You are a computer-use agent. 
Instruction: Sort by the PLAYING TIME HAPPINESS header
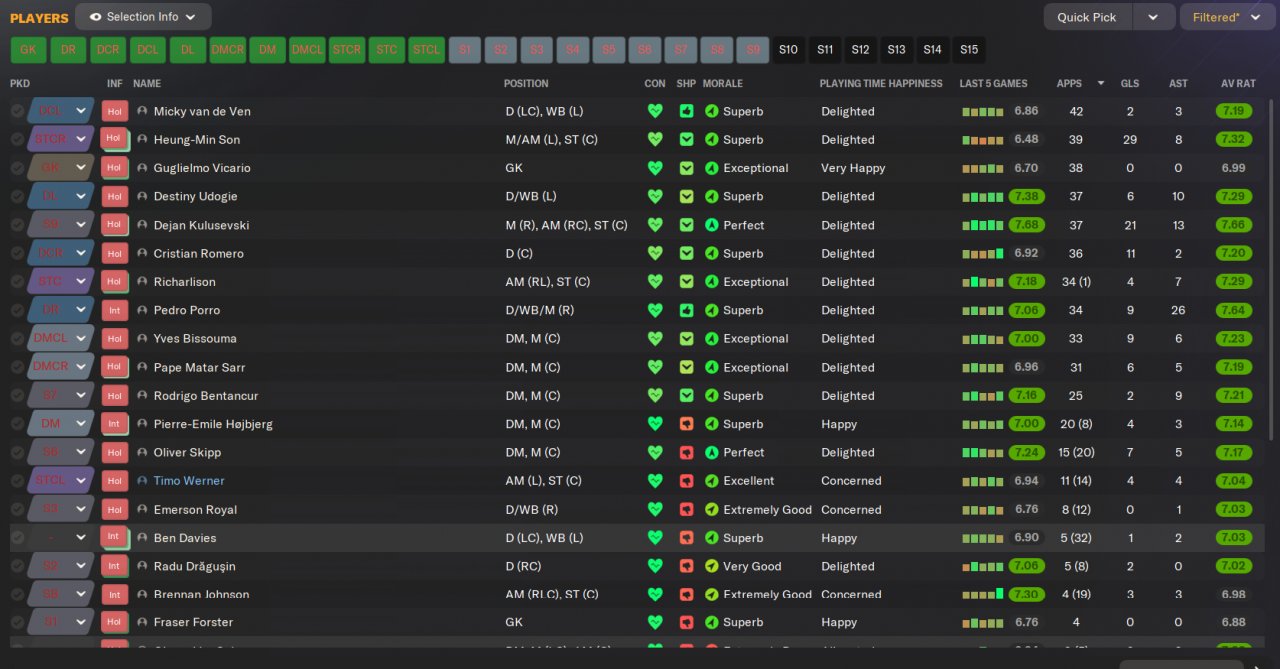click(881, 84)
